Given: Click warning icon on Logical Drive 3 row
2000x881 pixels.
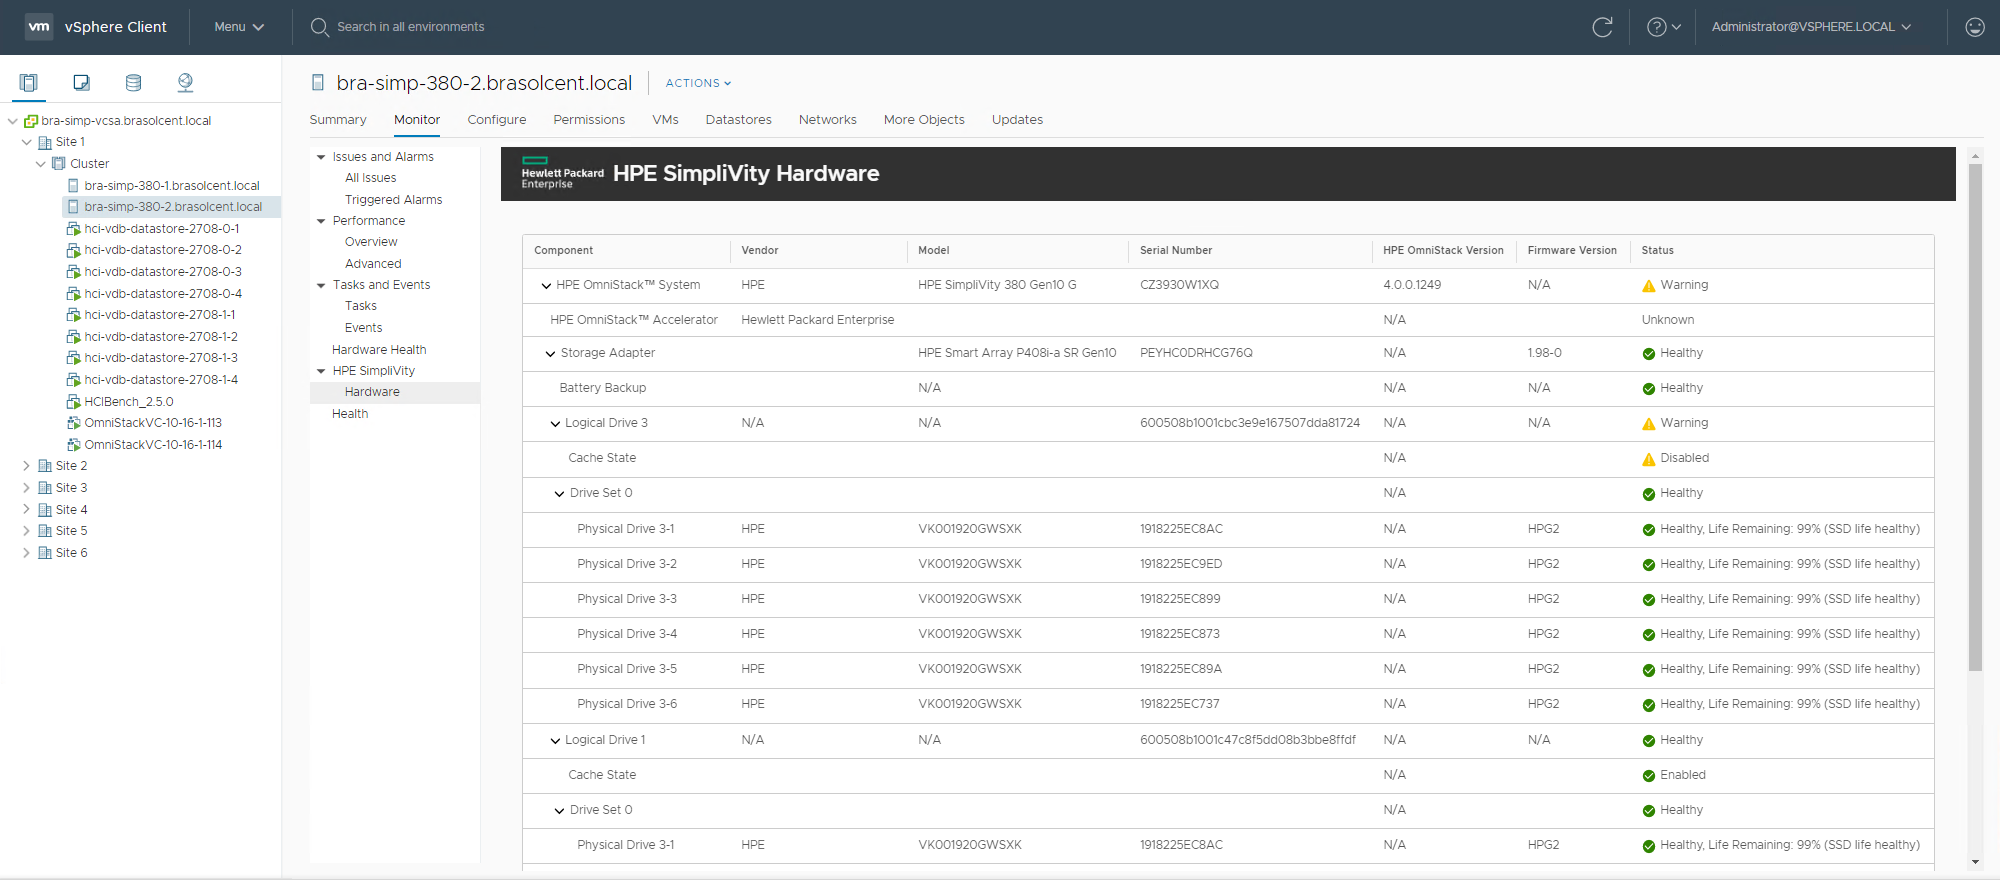Looking at the screenshot, I should click(x=1649, y=424).
